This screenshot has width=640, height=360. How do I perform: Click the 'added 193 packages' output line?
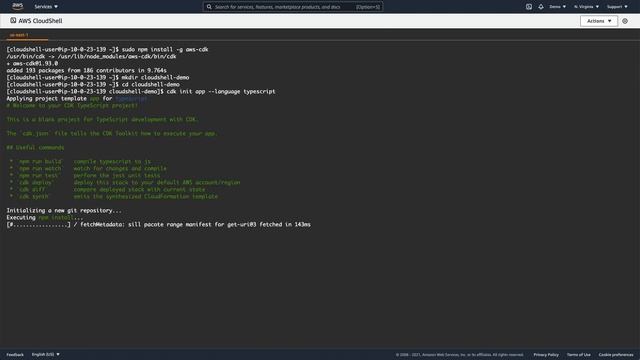click(x=86, y=71)
